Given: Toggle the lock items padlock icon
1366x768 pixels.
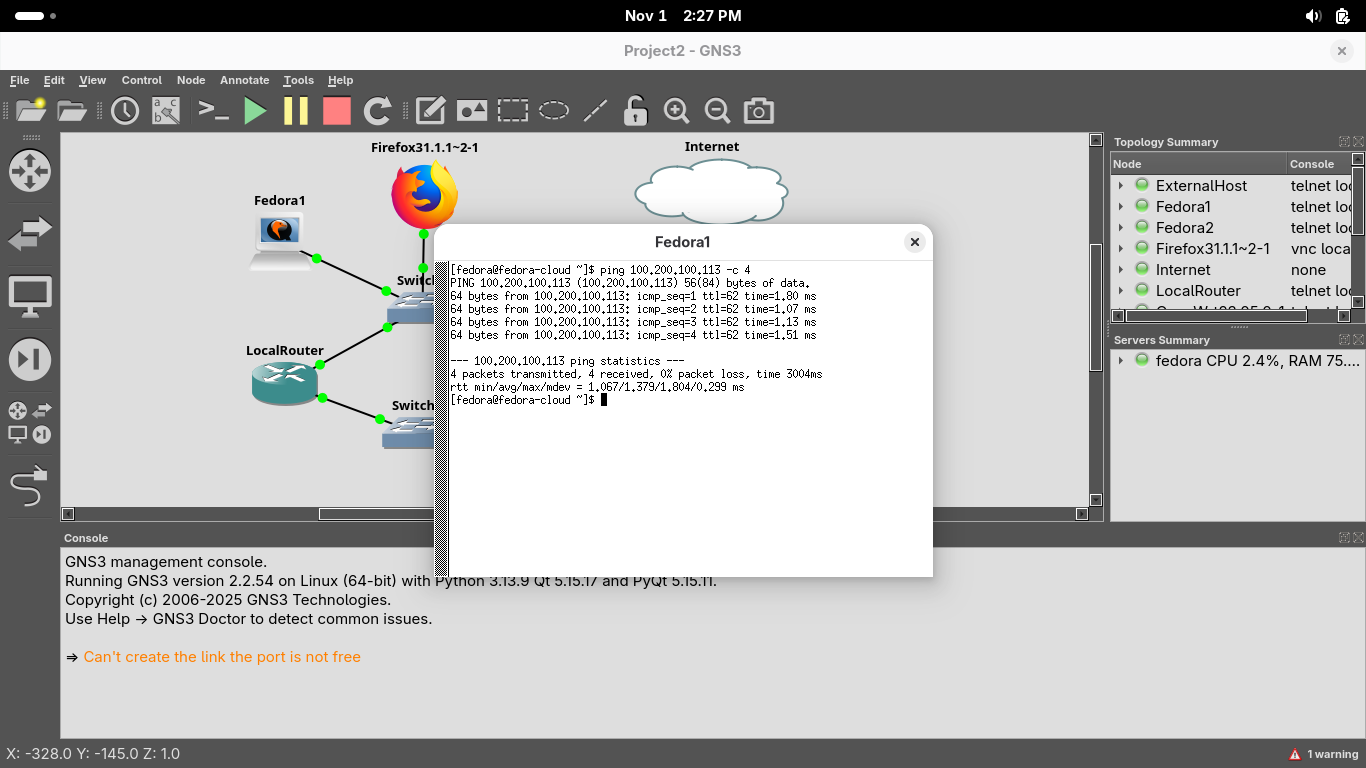Looking at the screenshot, I should (x=635, y=111).
